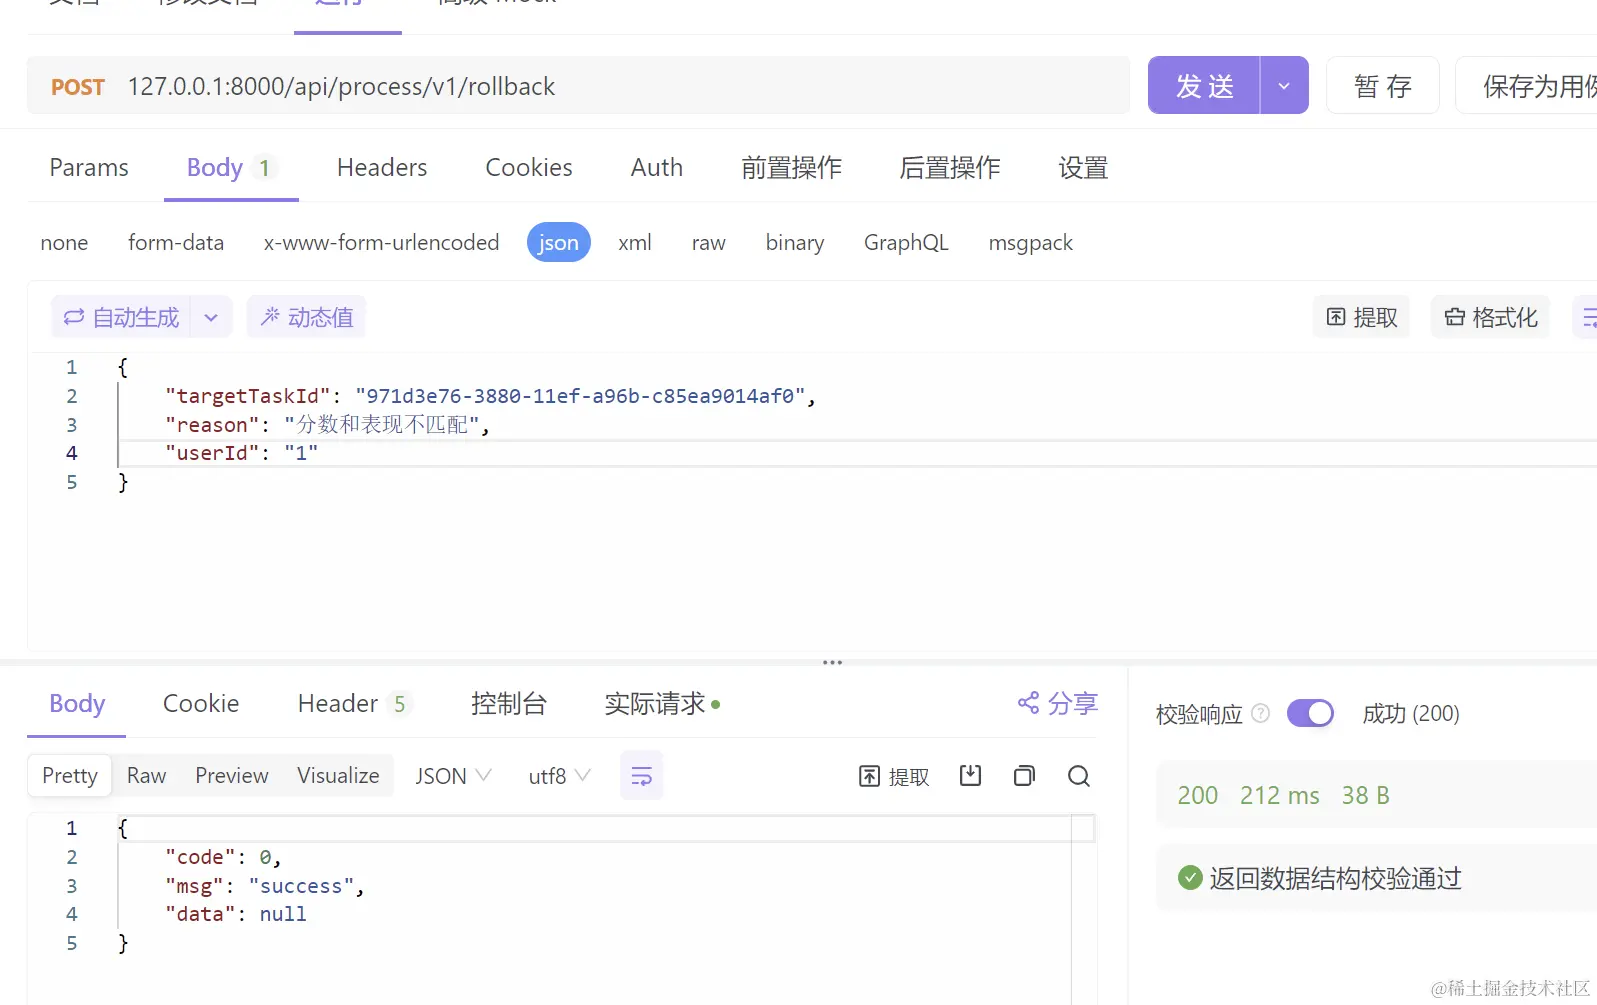Click the 分享 share link

click(x=1058, y=704)
